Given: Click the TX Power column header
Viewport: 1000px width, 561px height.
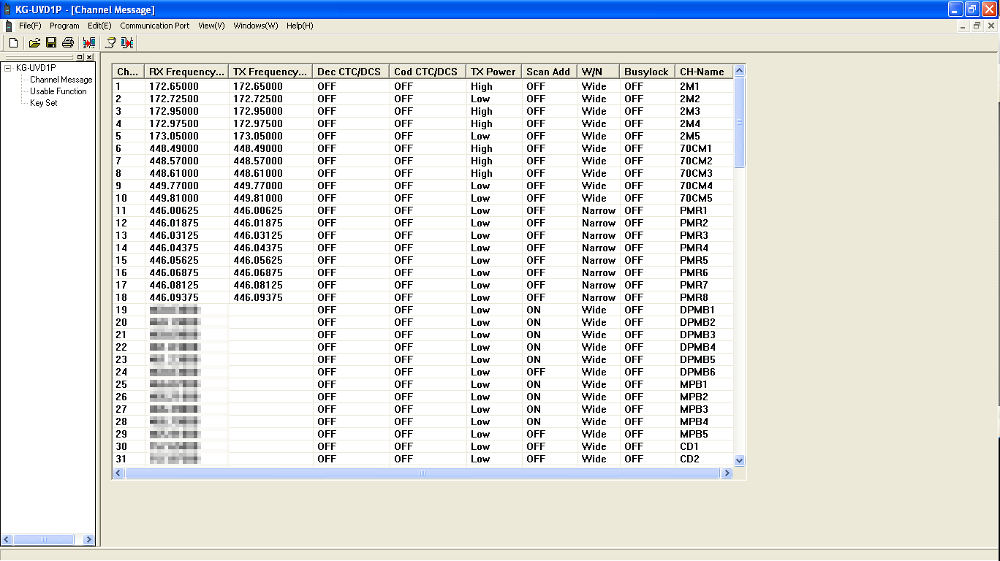Looking at the screenshot, I should click(494, 71).
